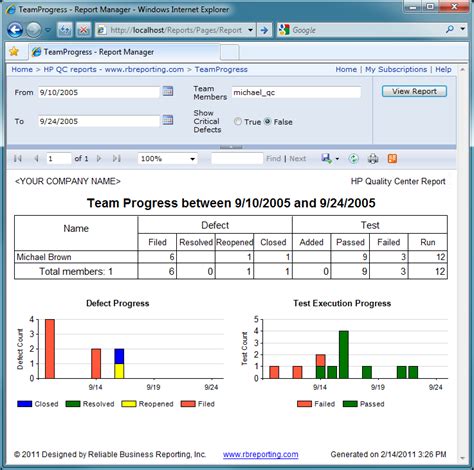The height and width of the screenshot is (470, 474).
Task: Open the search provider dropdown arrow
Action: tap(463, 29)
